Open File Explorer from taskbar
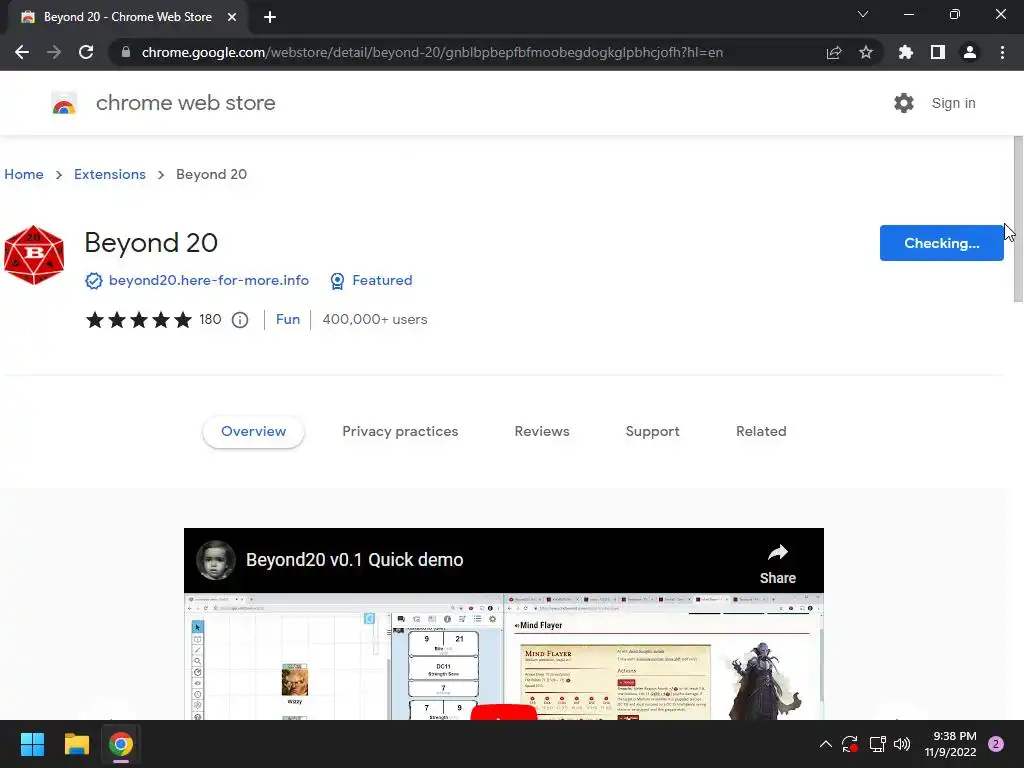This screenshot has height=768, width=1024. 76,744
